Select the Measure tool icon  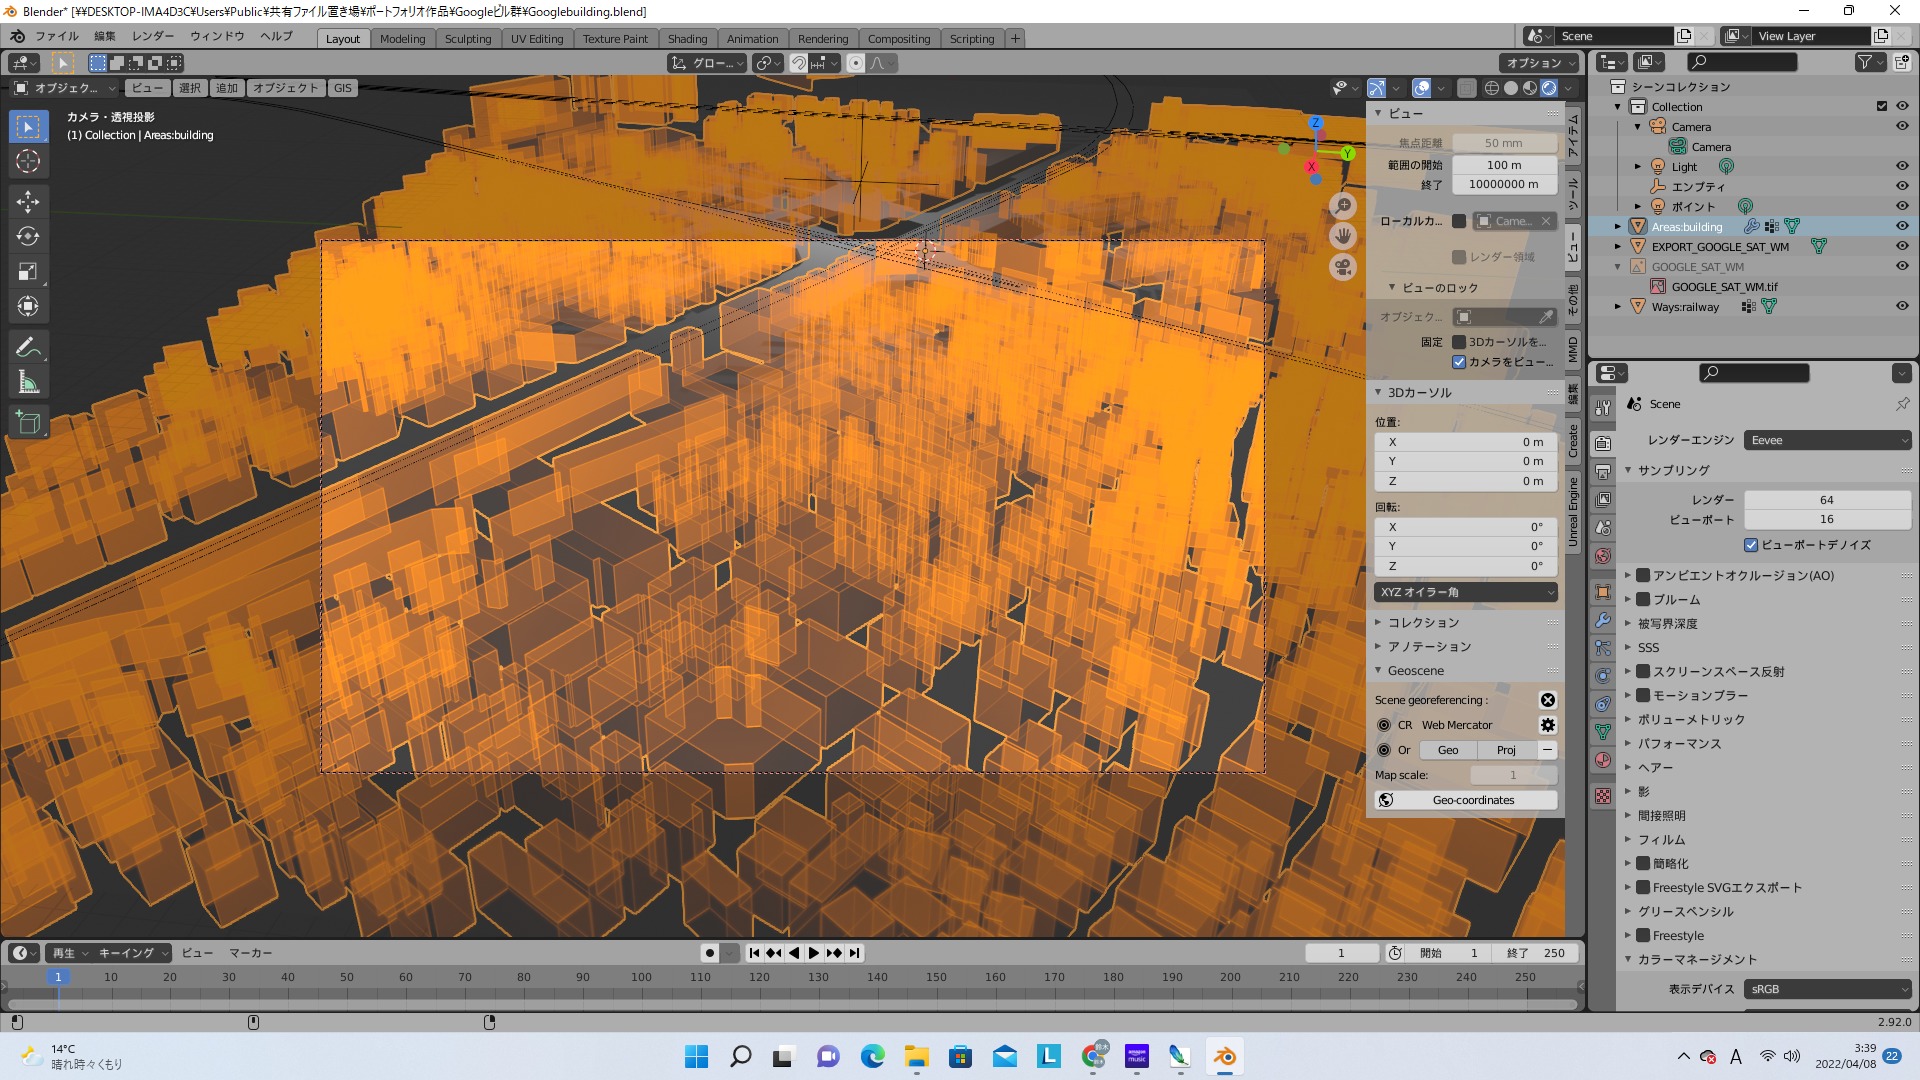28,382
